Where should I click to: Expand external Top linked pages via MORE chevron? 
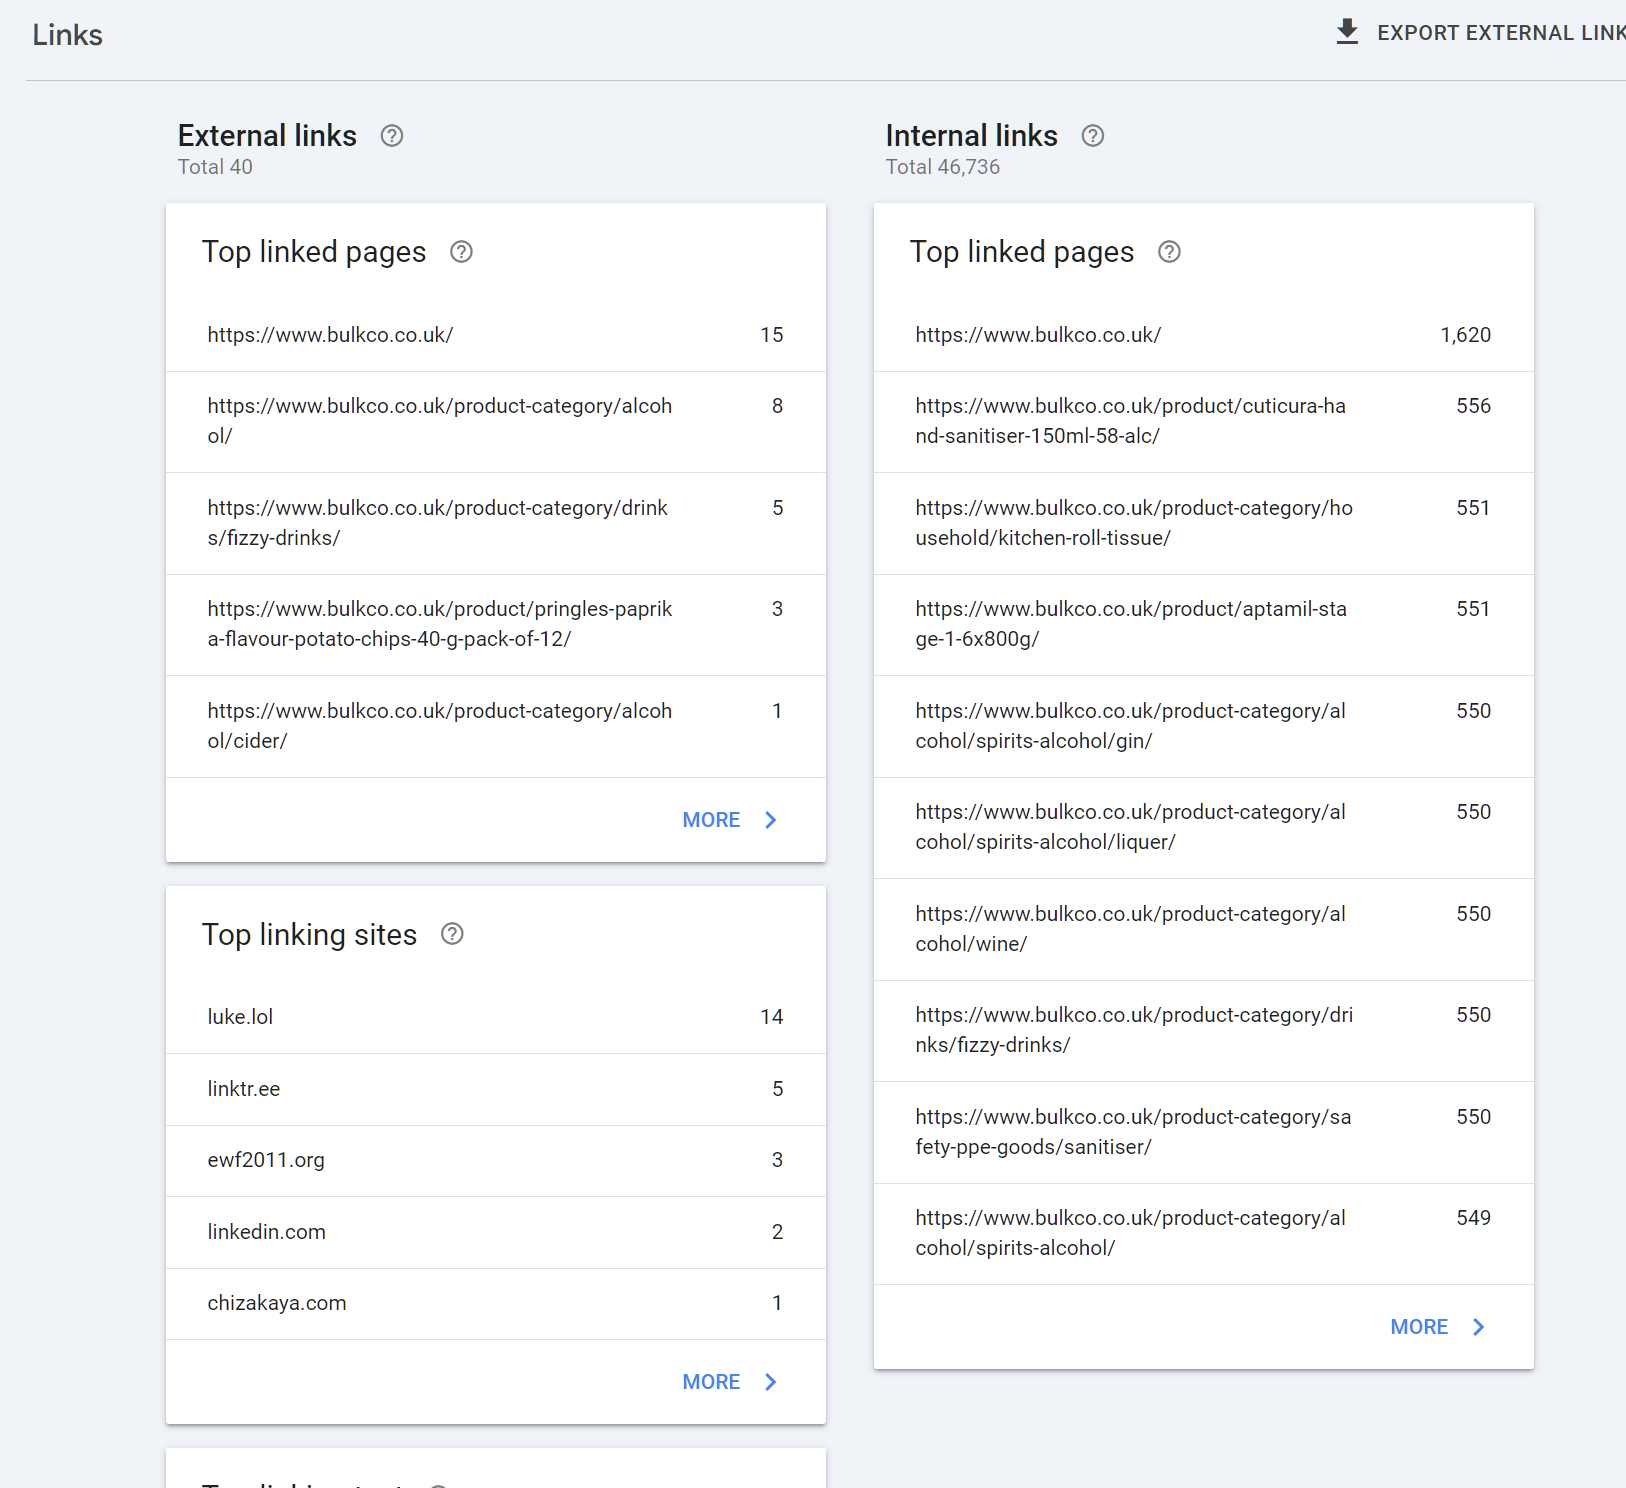click(x=770, y=820)
